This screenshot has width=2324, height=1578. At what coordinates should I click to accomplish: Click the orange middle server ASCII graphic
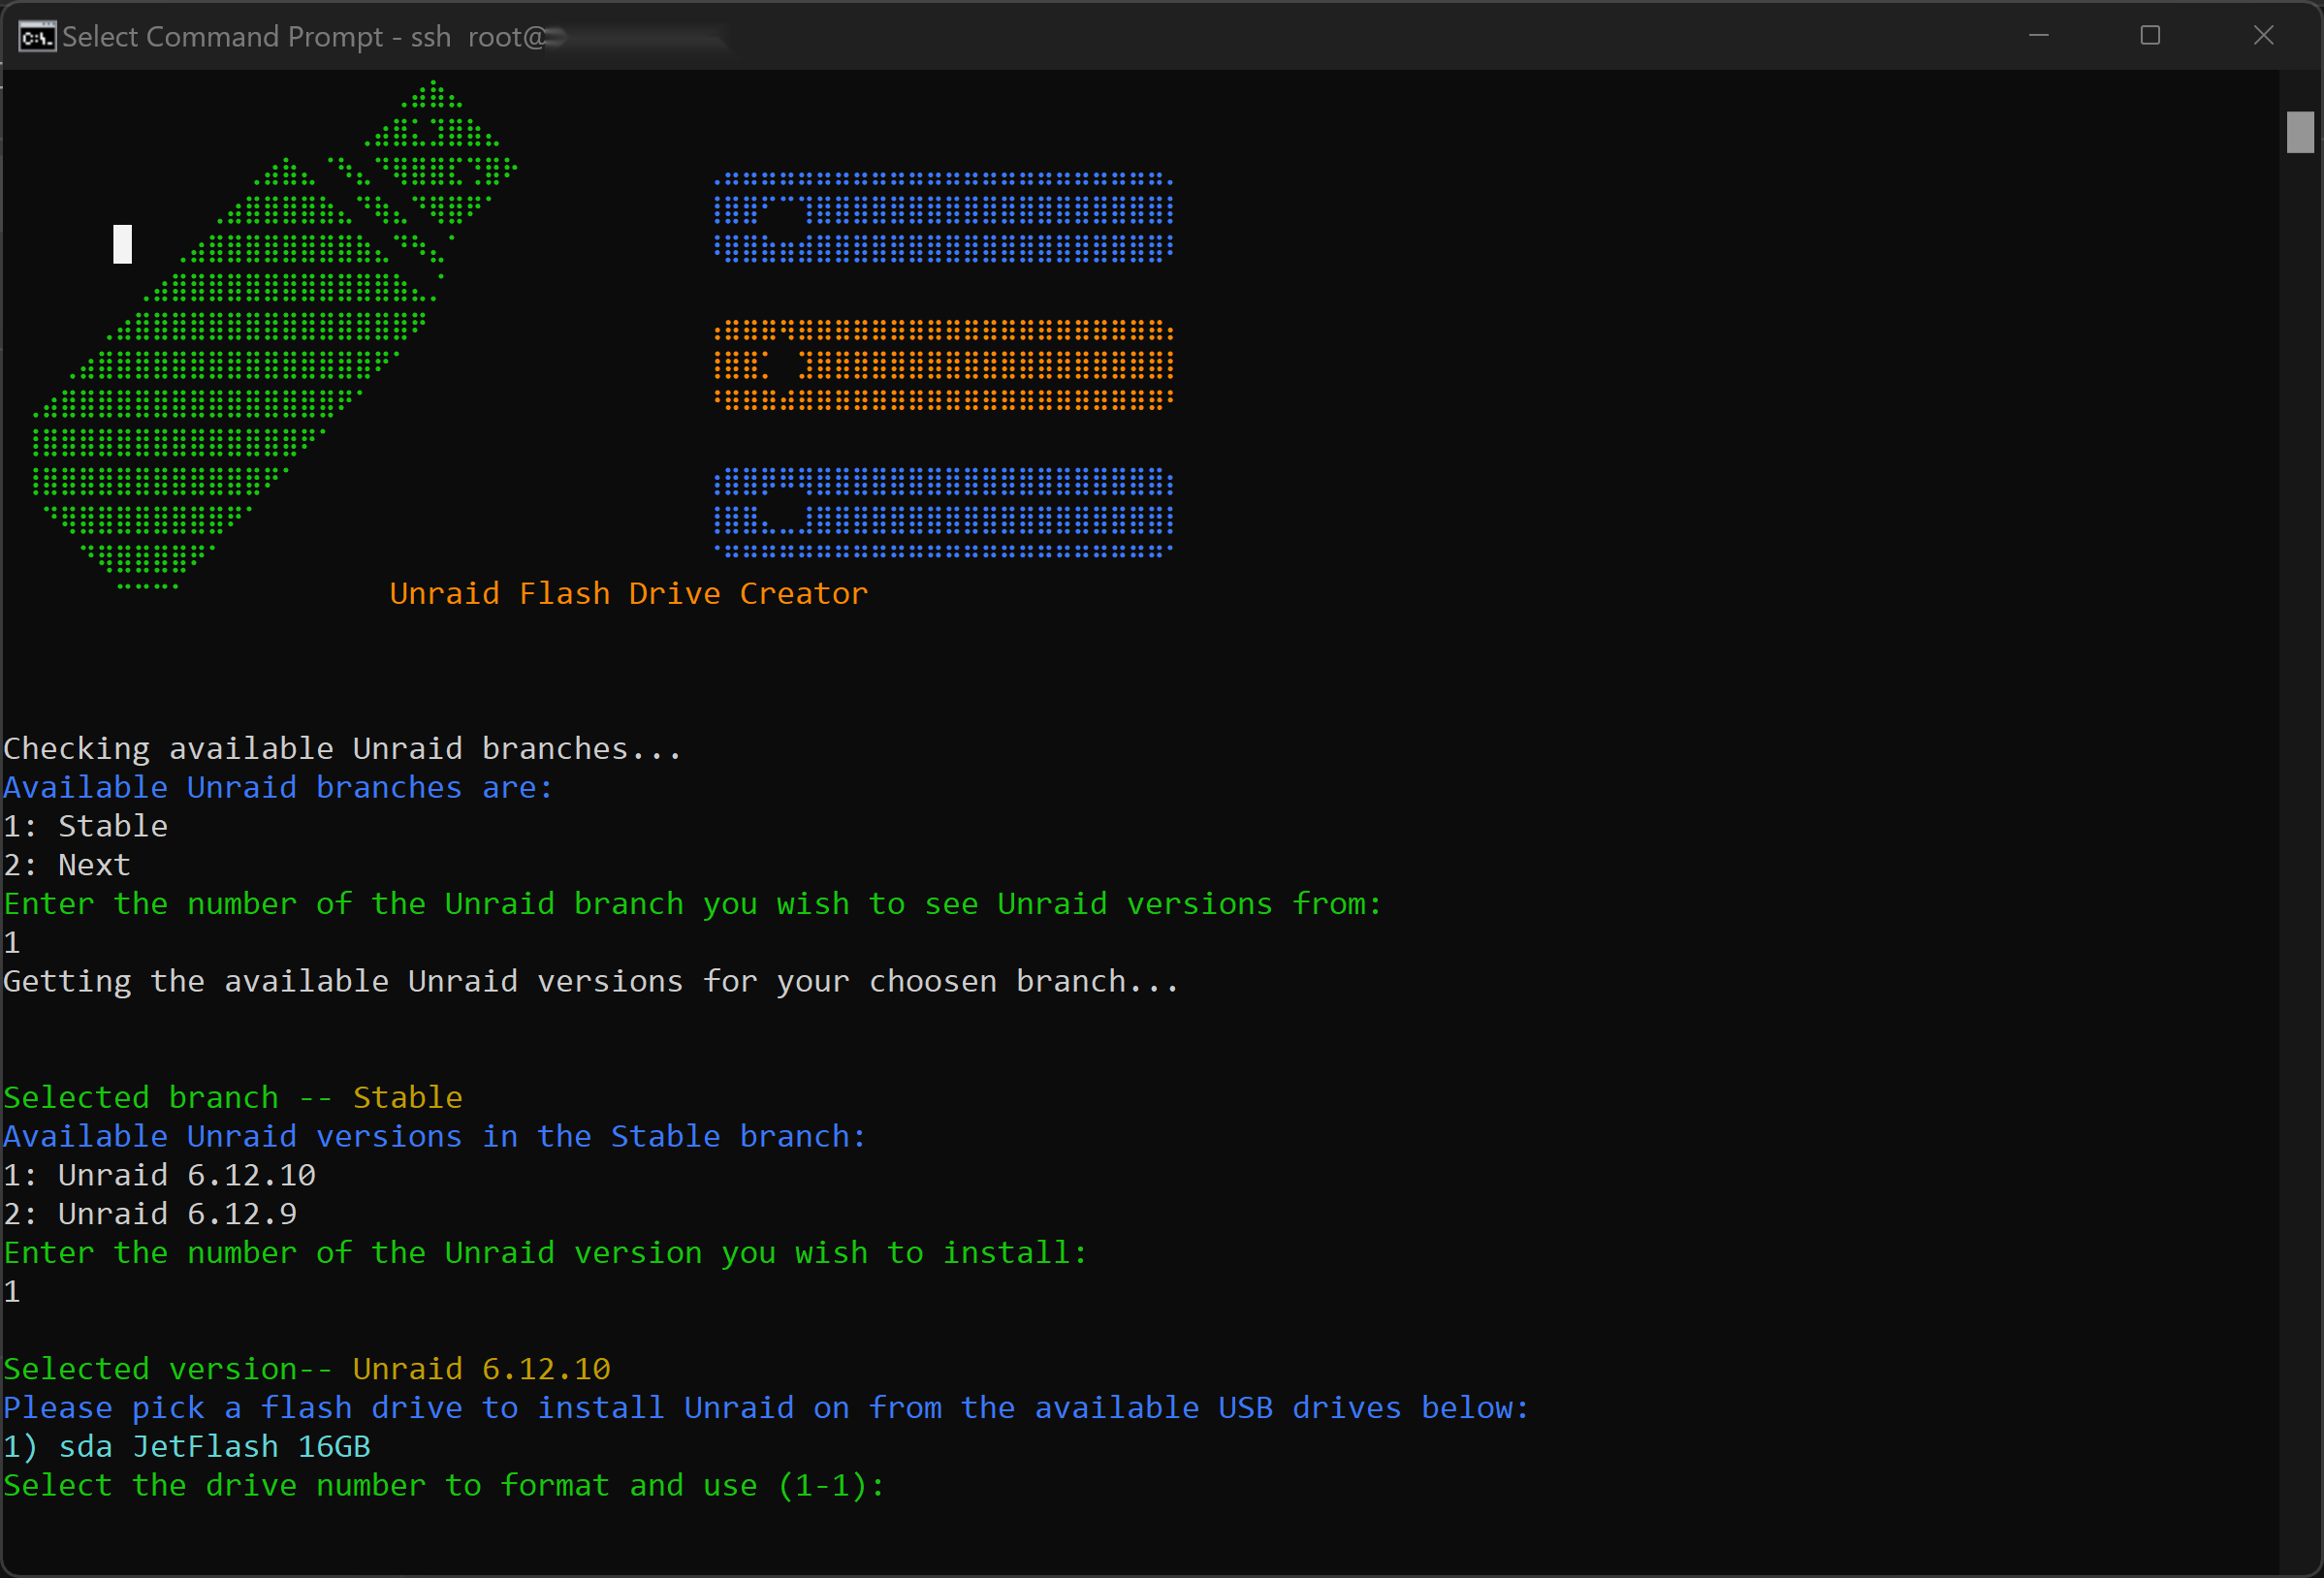943,365
